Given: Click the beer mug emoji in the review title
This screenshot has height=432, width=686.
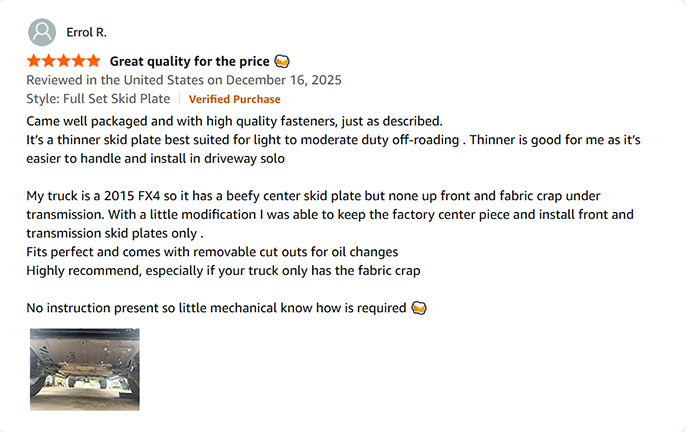Looking at the screenshot, I should (282, 61).
